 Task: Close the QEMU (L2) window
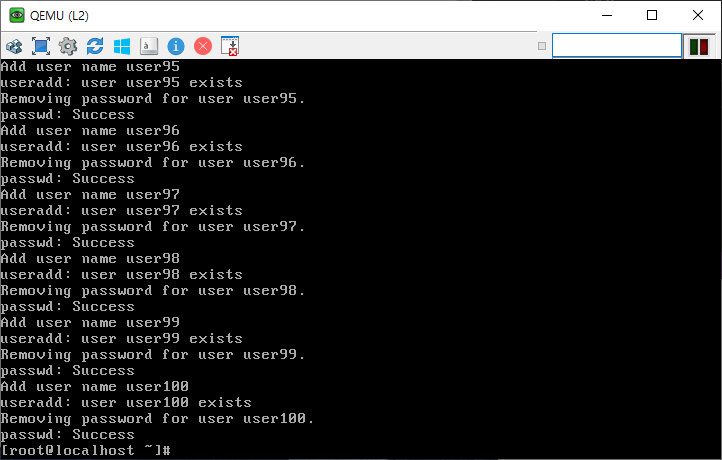[698, 15]
